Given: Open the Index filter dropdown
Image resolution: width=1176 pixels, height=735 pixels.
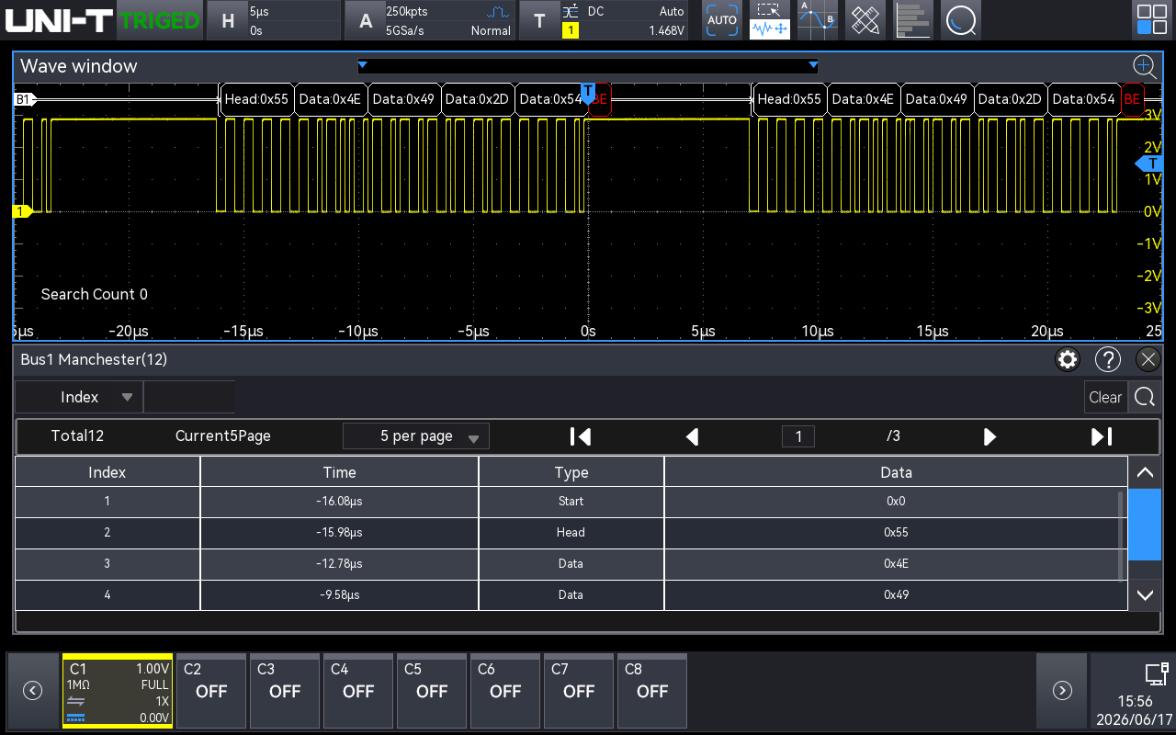Looking at the screenshot, I should click(x=79, y=397).
